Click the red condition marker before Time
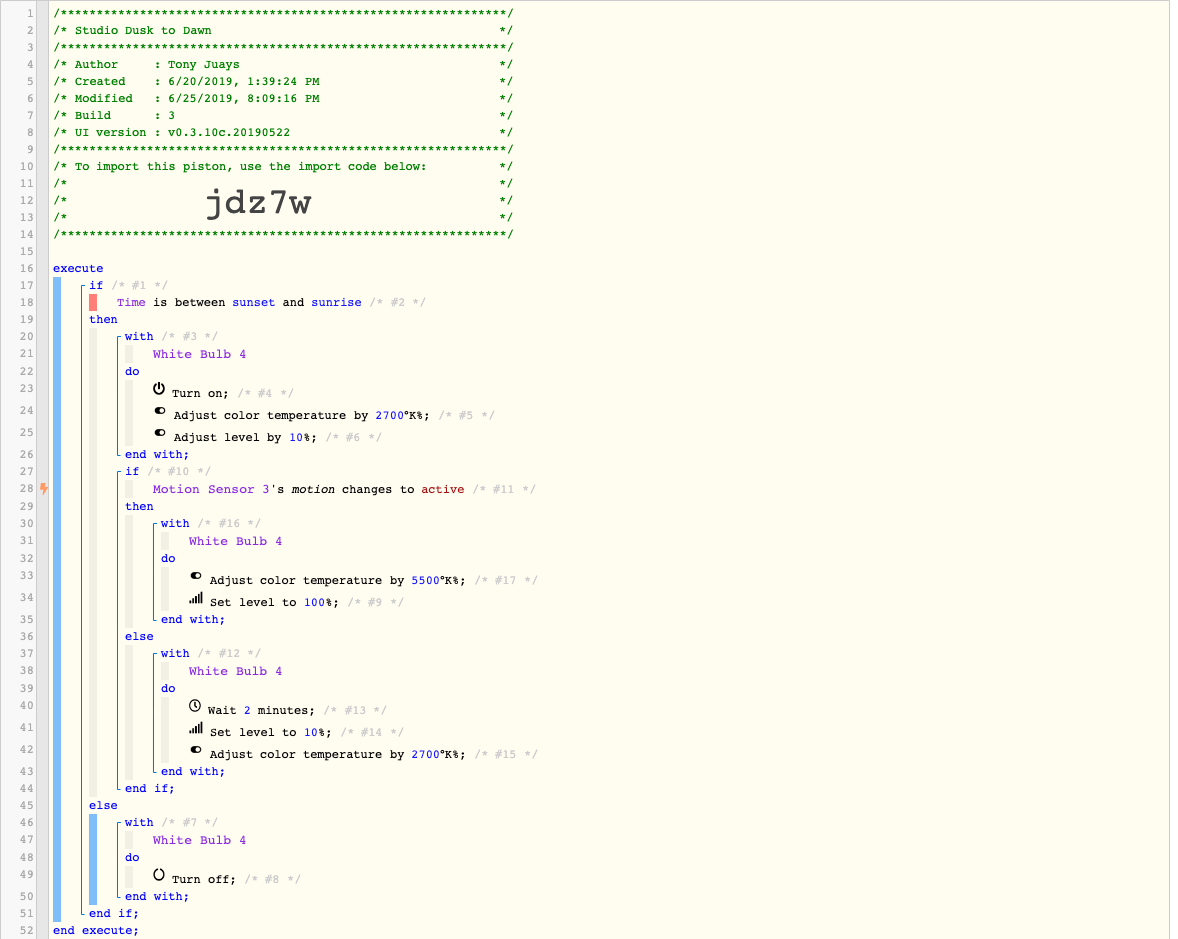Screen dimensions: 1178x939 (x=93, y=303)
